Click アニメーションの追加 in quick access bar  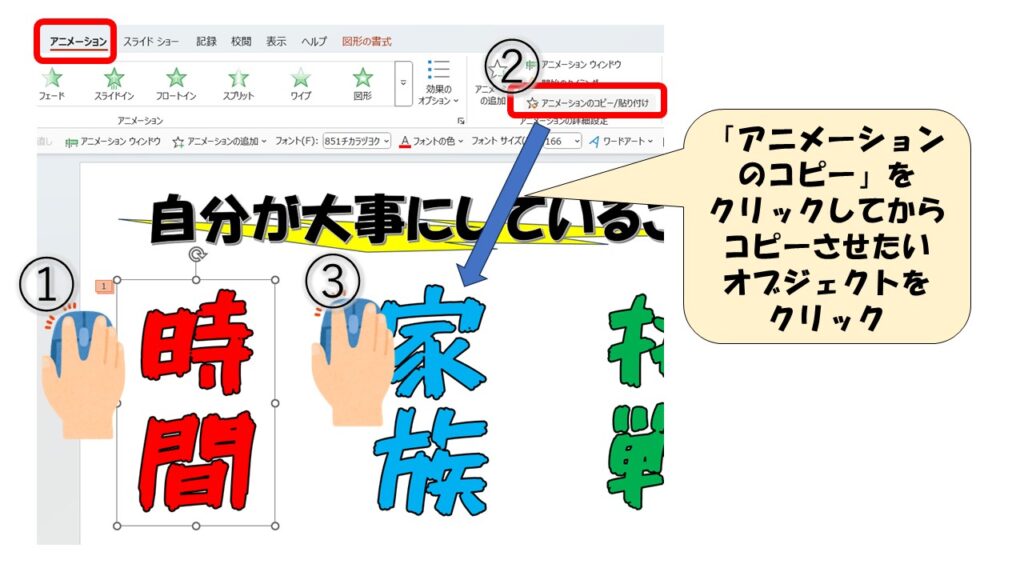pos(219,142)
